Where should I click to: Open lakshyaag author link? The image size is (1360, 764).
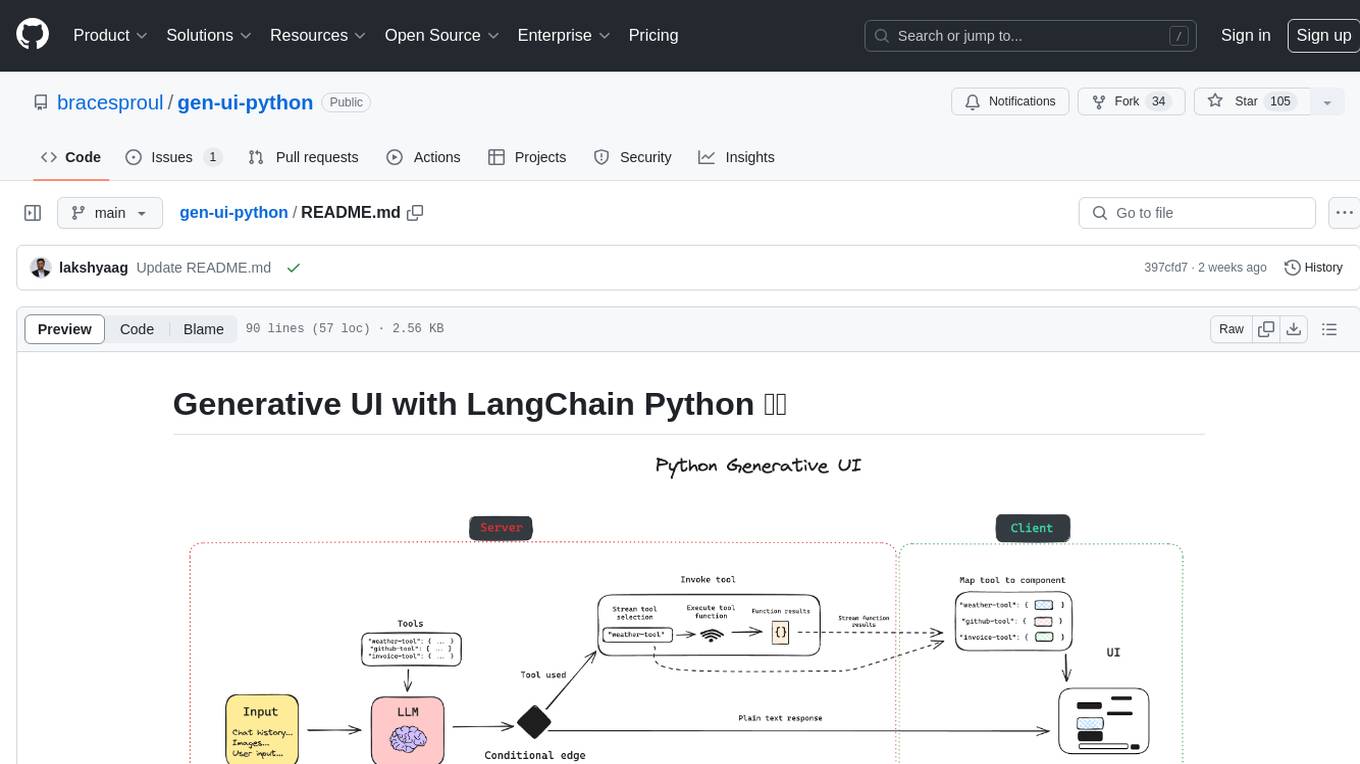click(x=94, y=268)
